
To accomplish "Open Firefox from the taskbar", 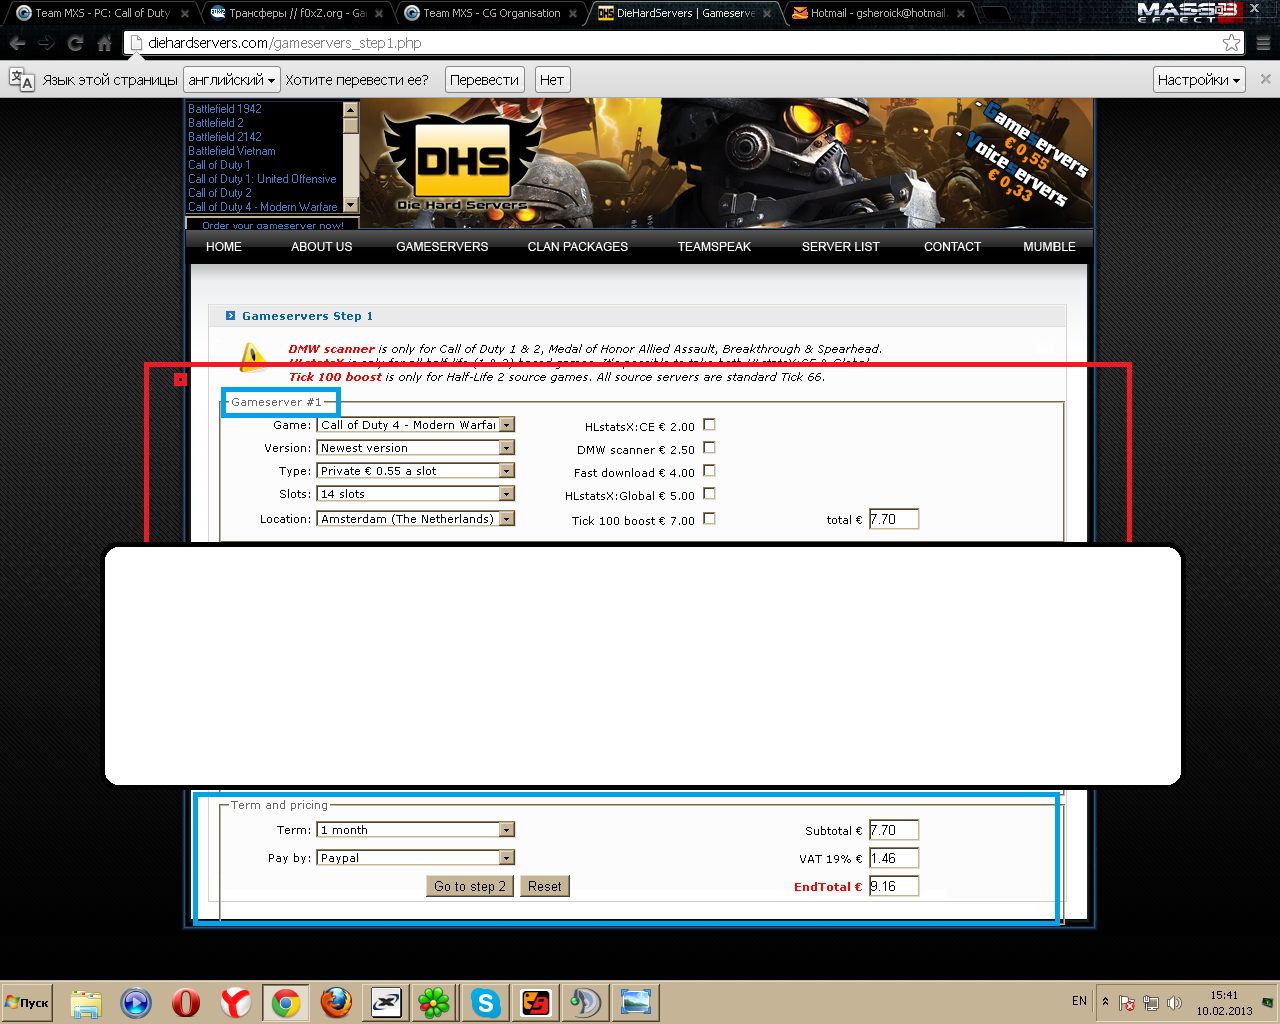I will point(336,1003).
